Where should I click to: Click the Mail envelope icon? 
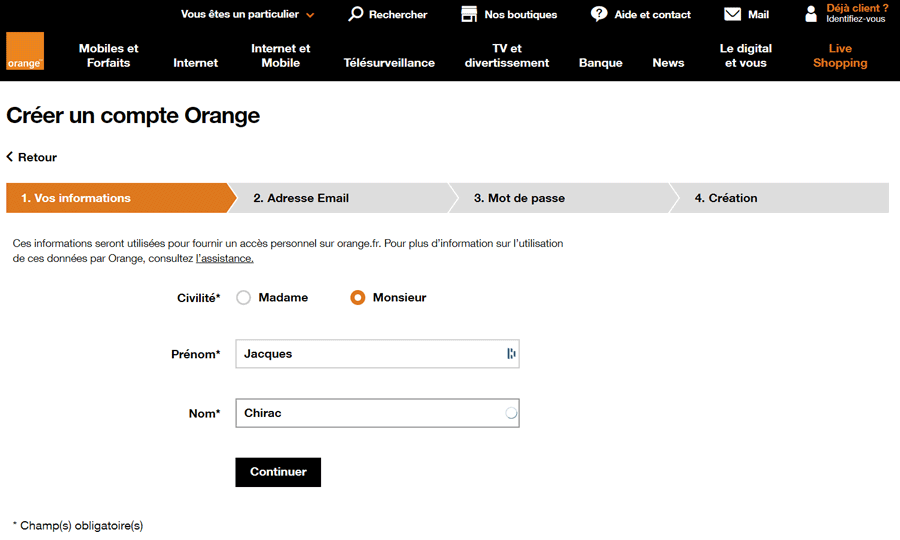[x=732, y=14]
